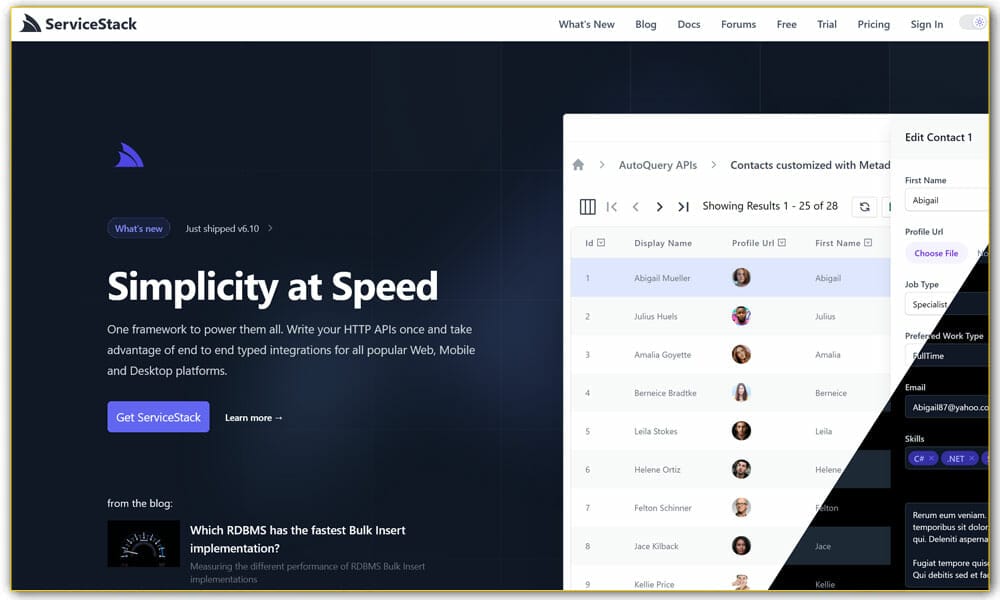Open the Id column filter dropdown
Image resolution: width=1000 pixels, height=600 pixels.
click(601, 243)
